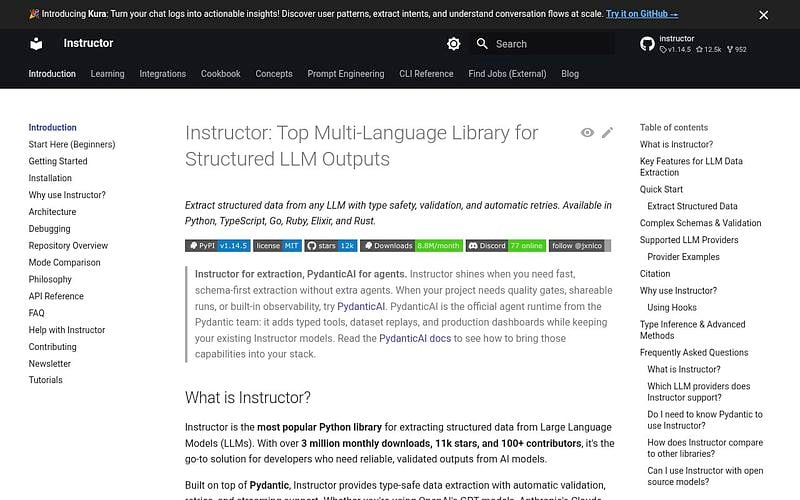Open Find Jobs (External) tab
Viewport: 800px width, 500px height.
[x=507, y=73]
